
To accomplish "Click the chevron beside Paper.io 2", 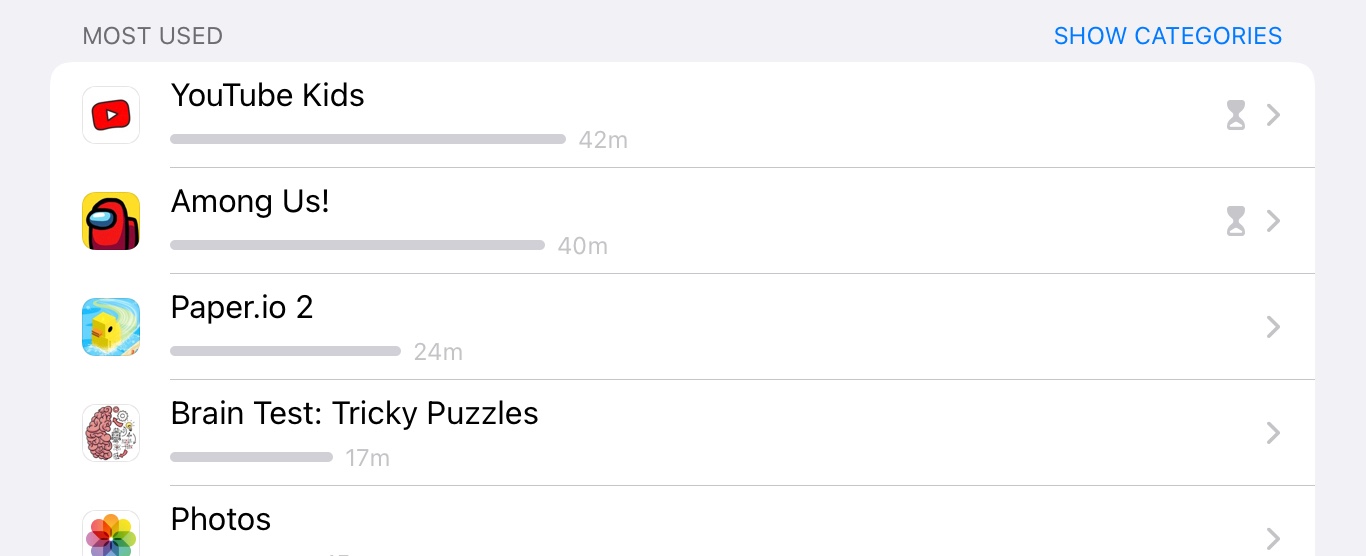I will (x=1273, y=327).
